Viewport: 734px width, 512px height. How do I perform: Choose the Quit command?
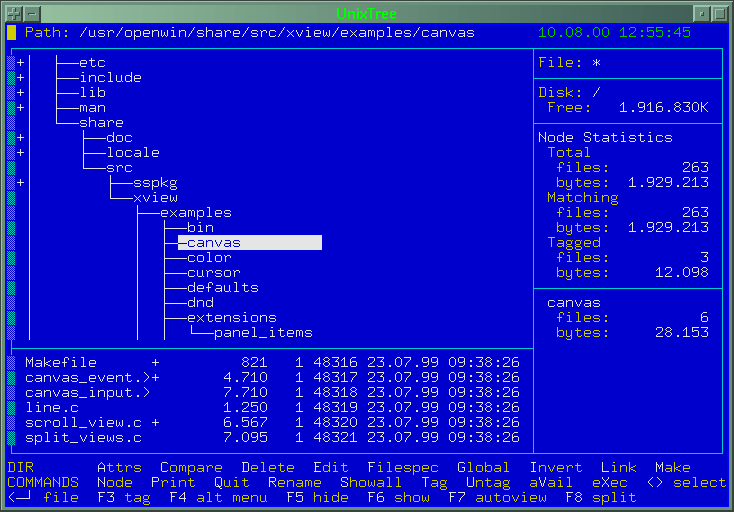(x=232, y=482)
